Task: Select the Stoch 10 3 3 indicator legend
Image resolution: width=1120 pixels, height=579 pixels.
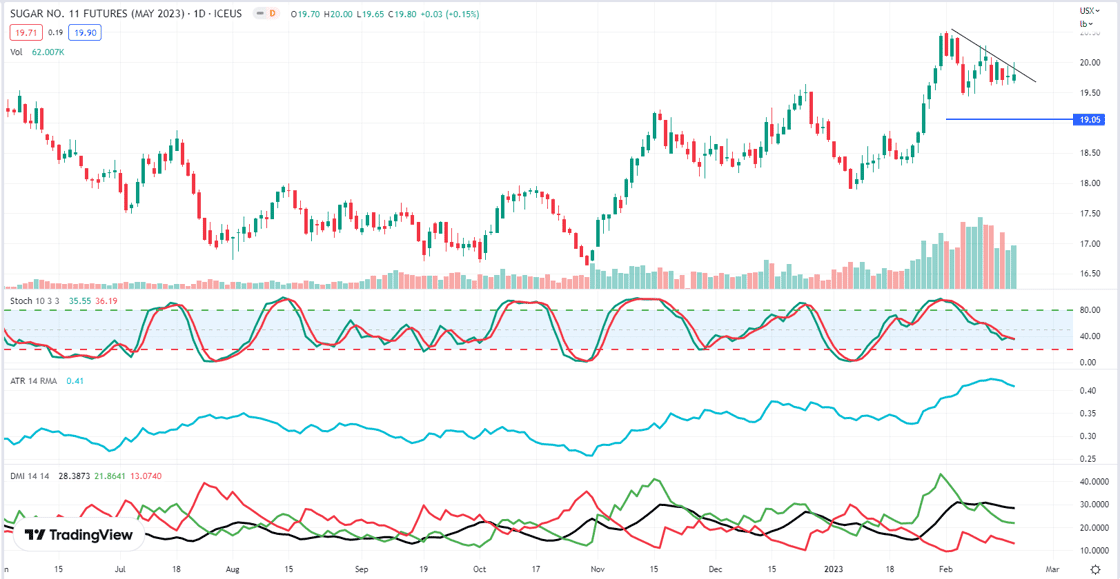Action: (x=34, y=301)
